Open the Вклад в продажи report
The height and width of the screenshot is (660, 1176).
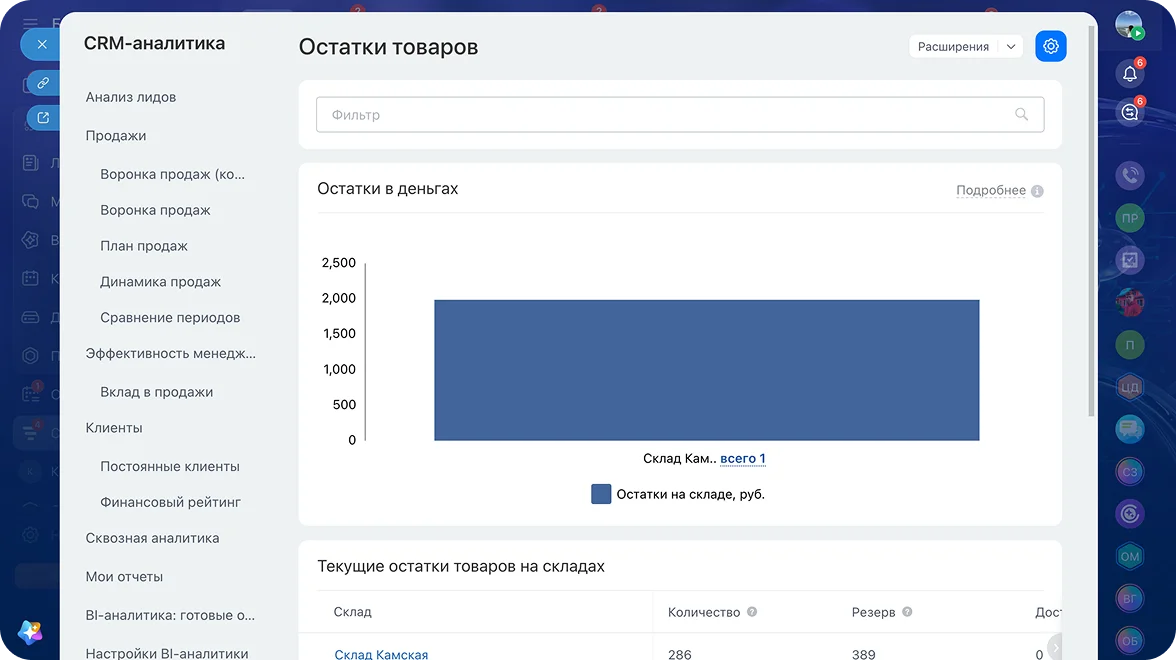157,392
